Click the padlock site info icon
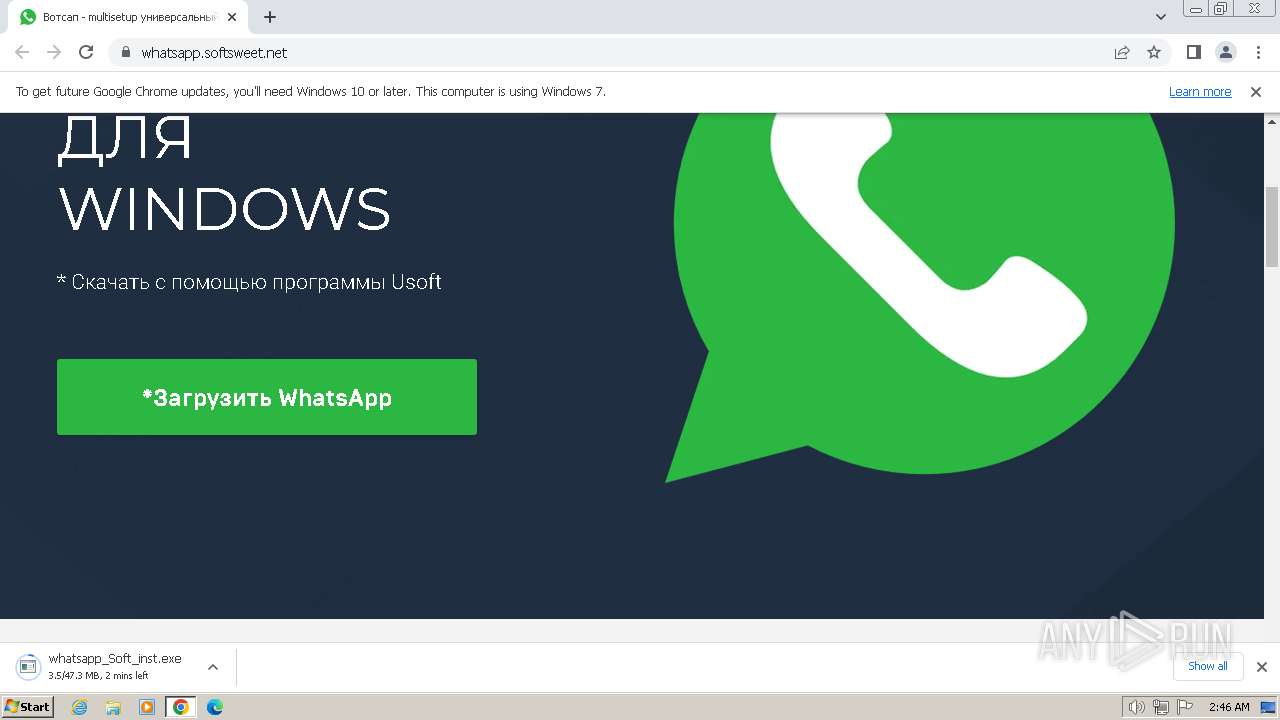The height and width of the screenshot is (720, 1280). (126, 53)
